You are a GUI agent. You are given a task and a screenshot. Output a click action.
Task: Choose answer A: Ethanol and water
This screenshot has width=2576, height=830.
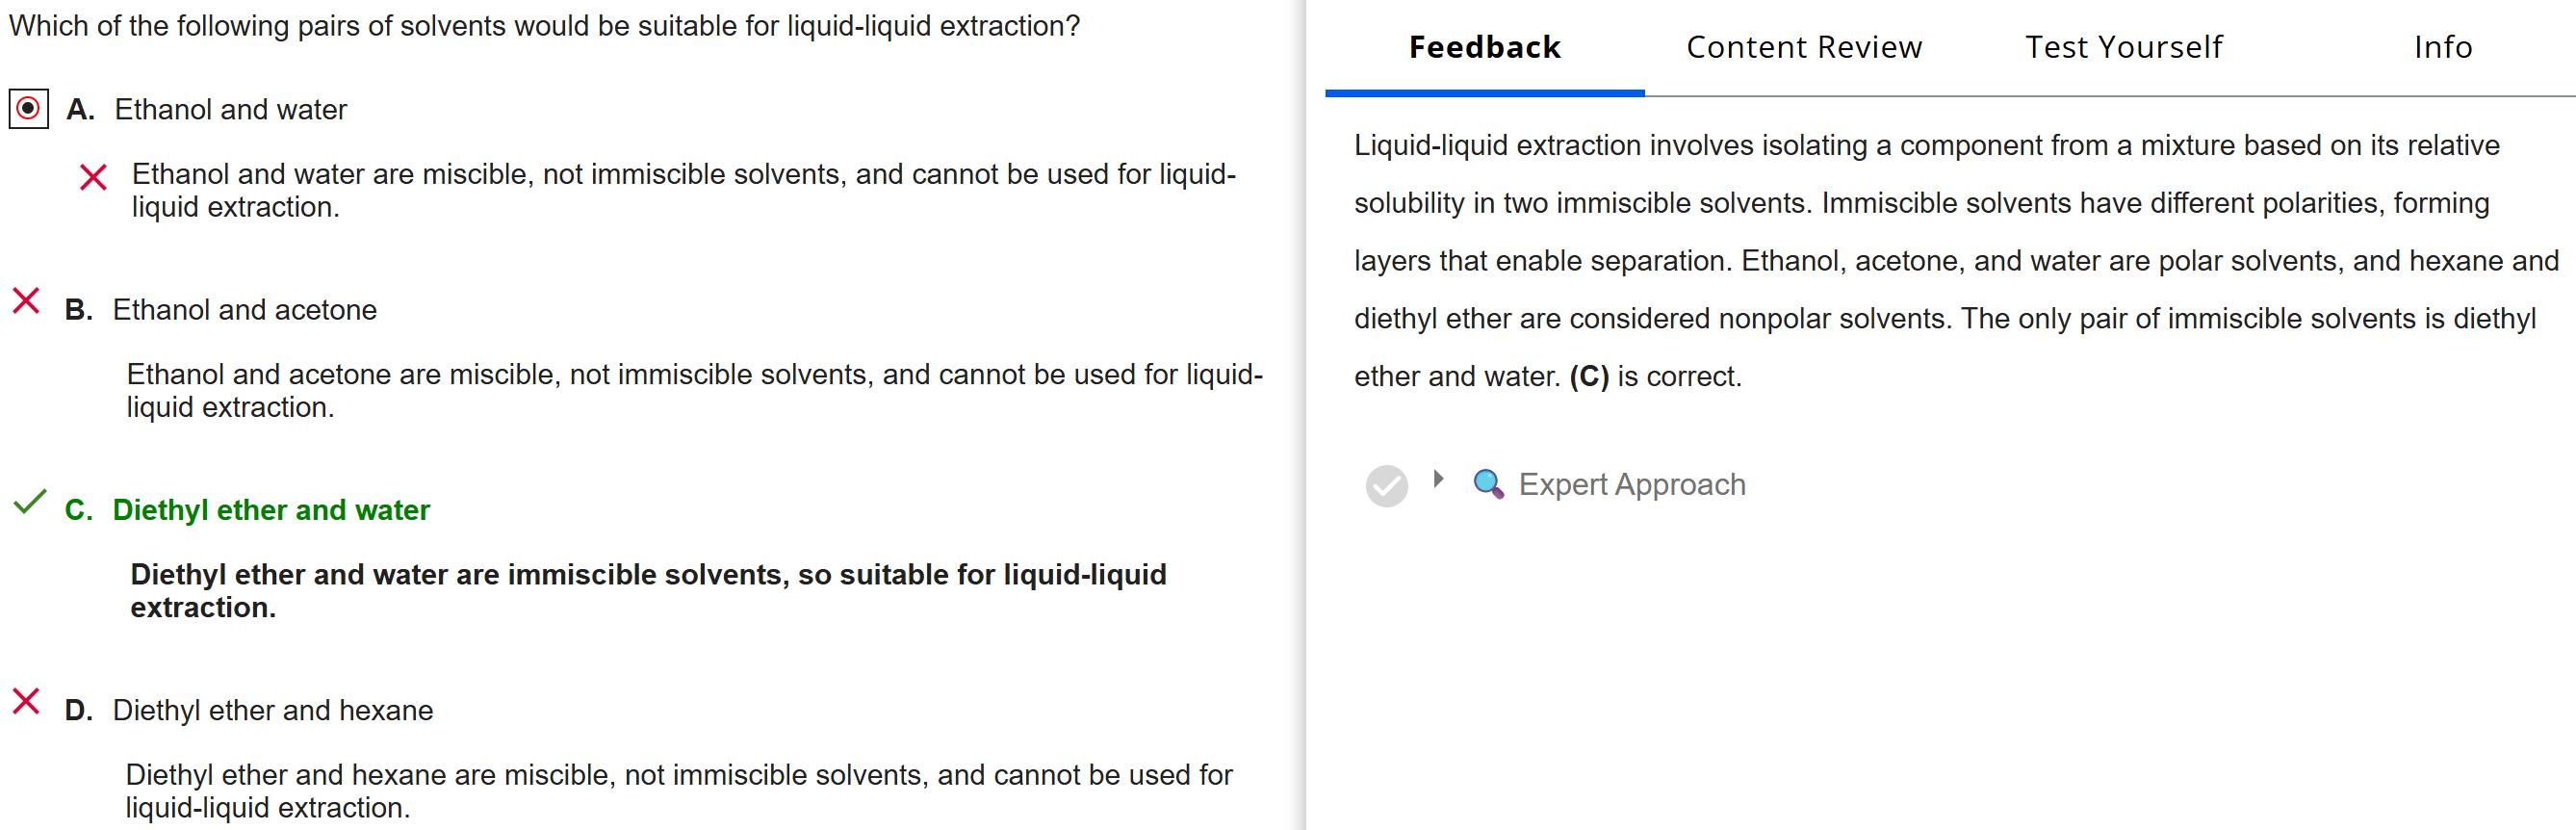point(230,109)
